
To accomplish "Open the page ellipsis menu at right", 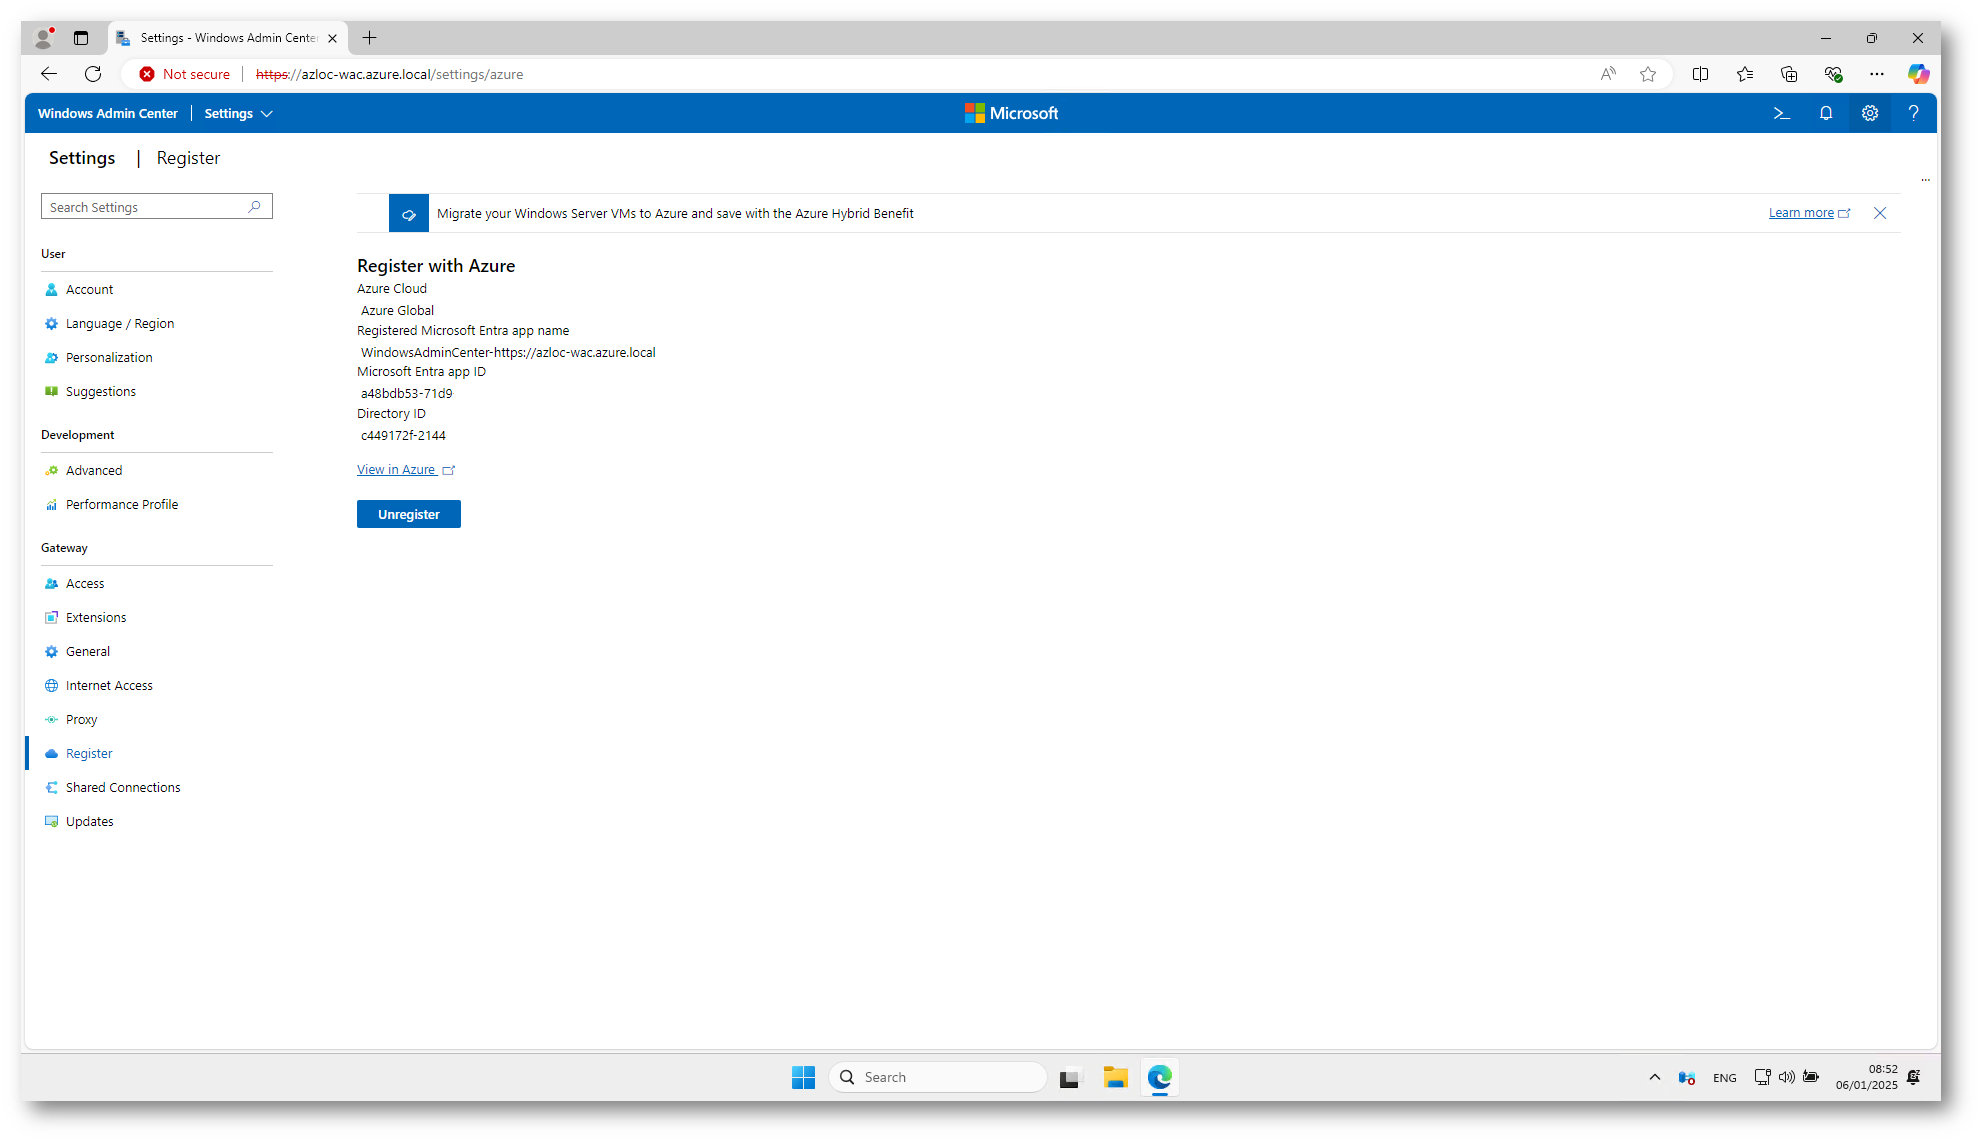I will pyautogui.click(x=1925, y=181).
